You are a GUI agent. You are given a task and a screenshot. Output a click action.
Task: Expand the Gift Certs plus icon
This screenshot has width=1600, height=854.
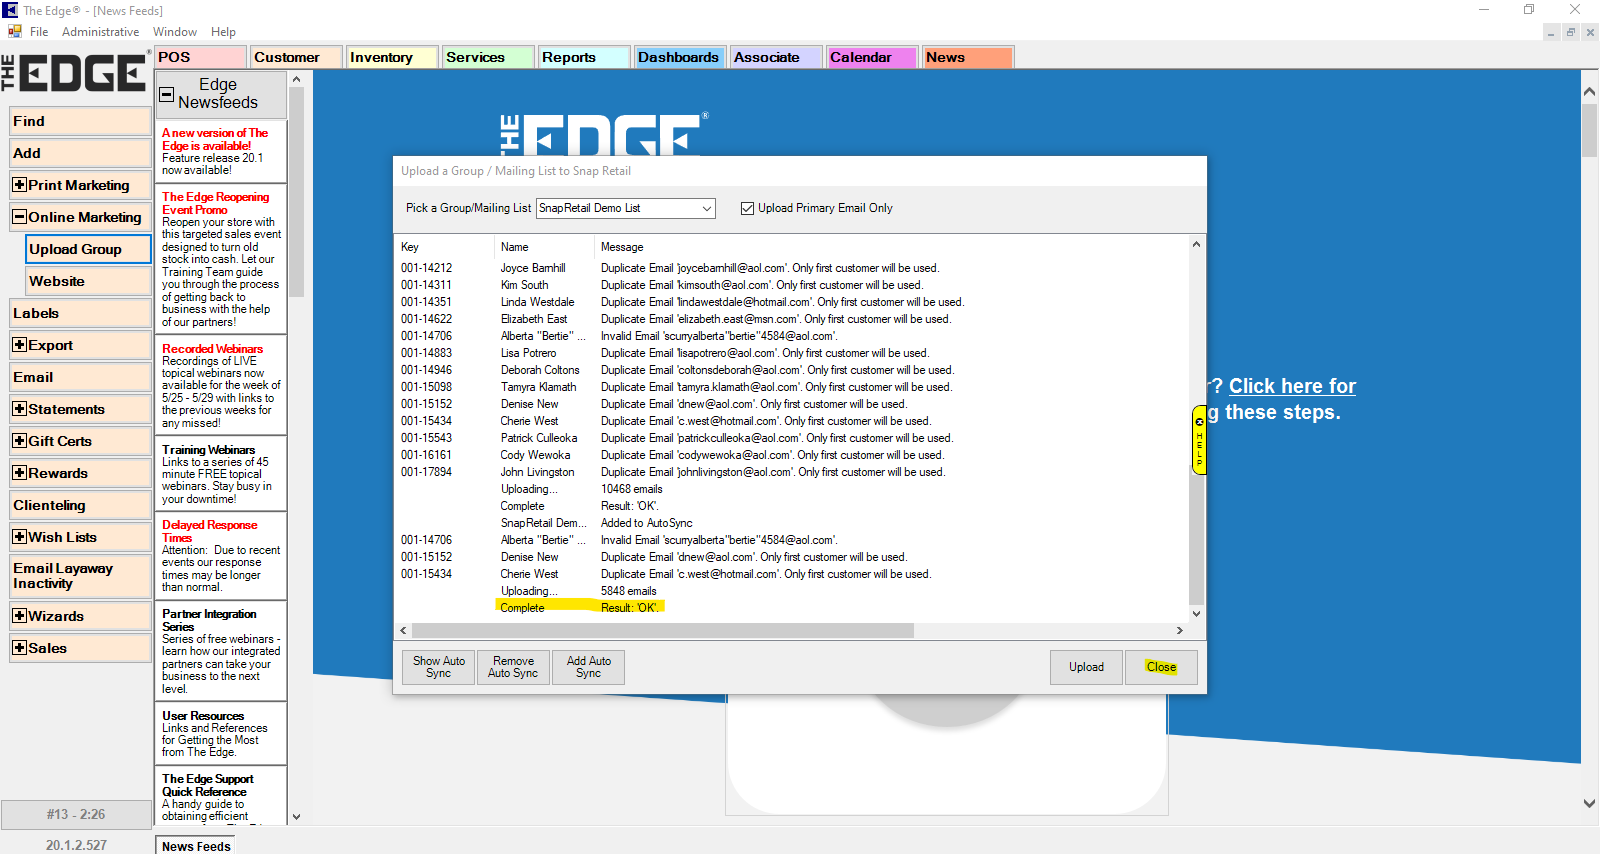[x=19, y=441]
